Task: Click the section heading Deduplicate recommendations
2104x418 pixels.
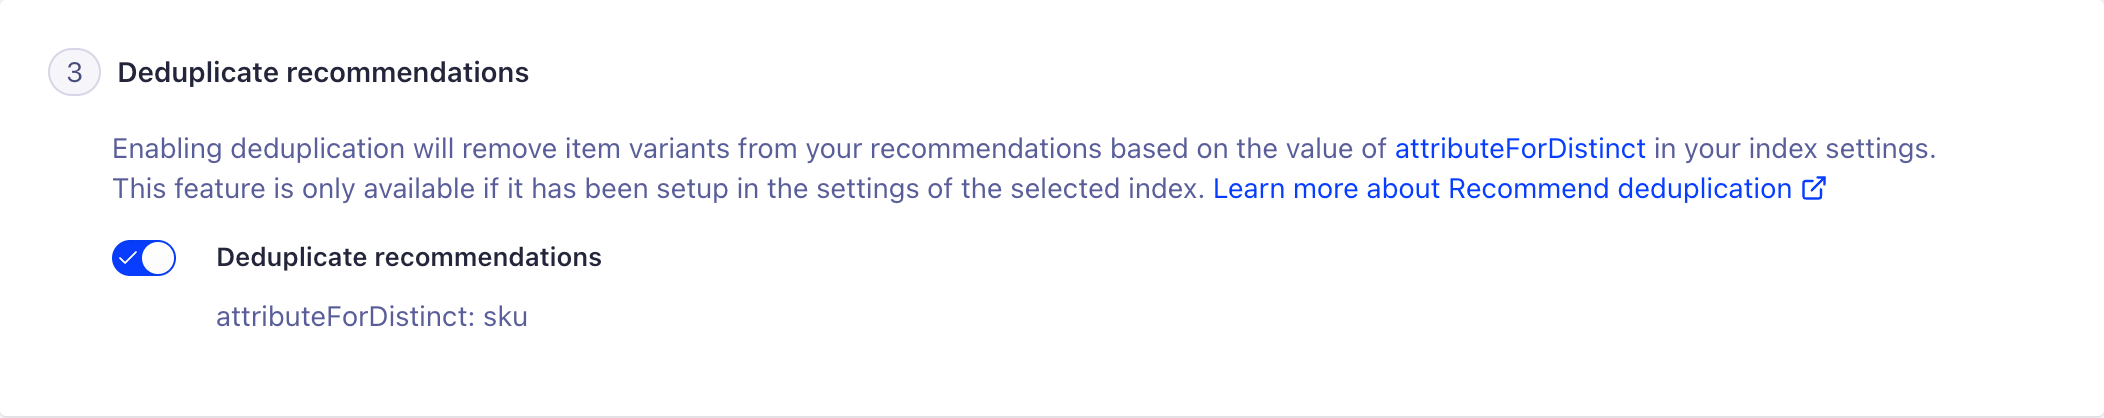Action: [x=323, y=72]
